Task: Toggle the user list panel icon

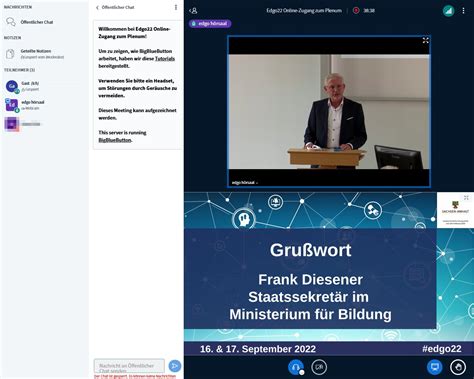Action: [193, 11]
